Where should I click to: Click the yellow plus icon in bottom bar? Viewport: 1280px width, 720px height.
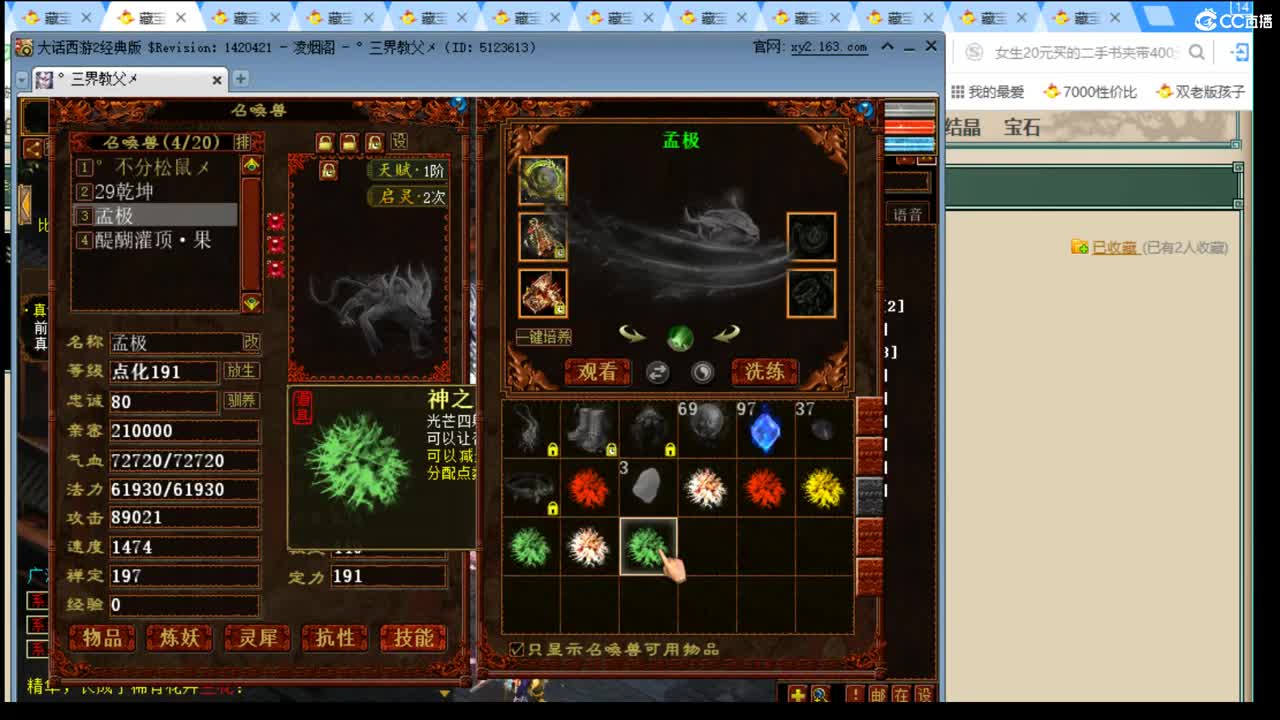pos(797,694)
